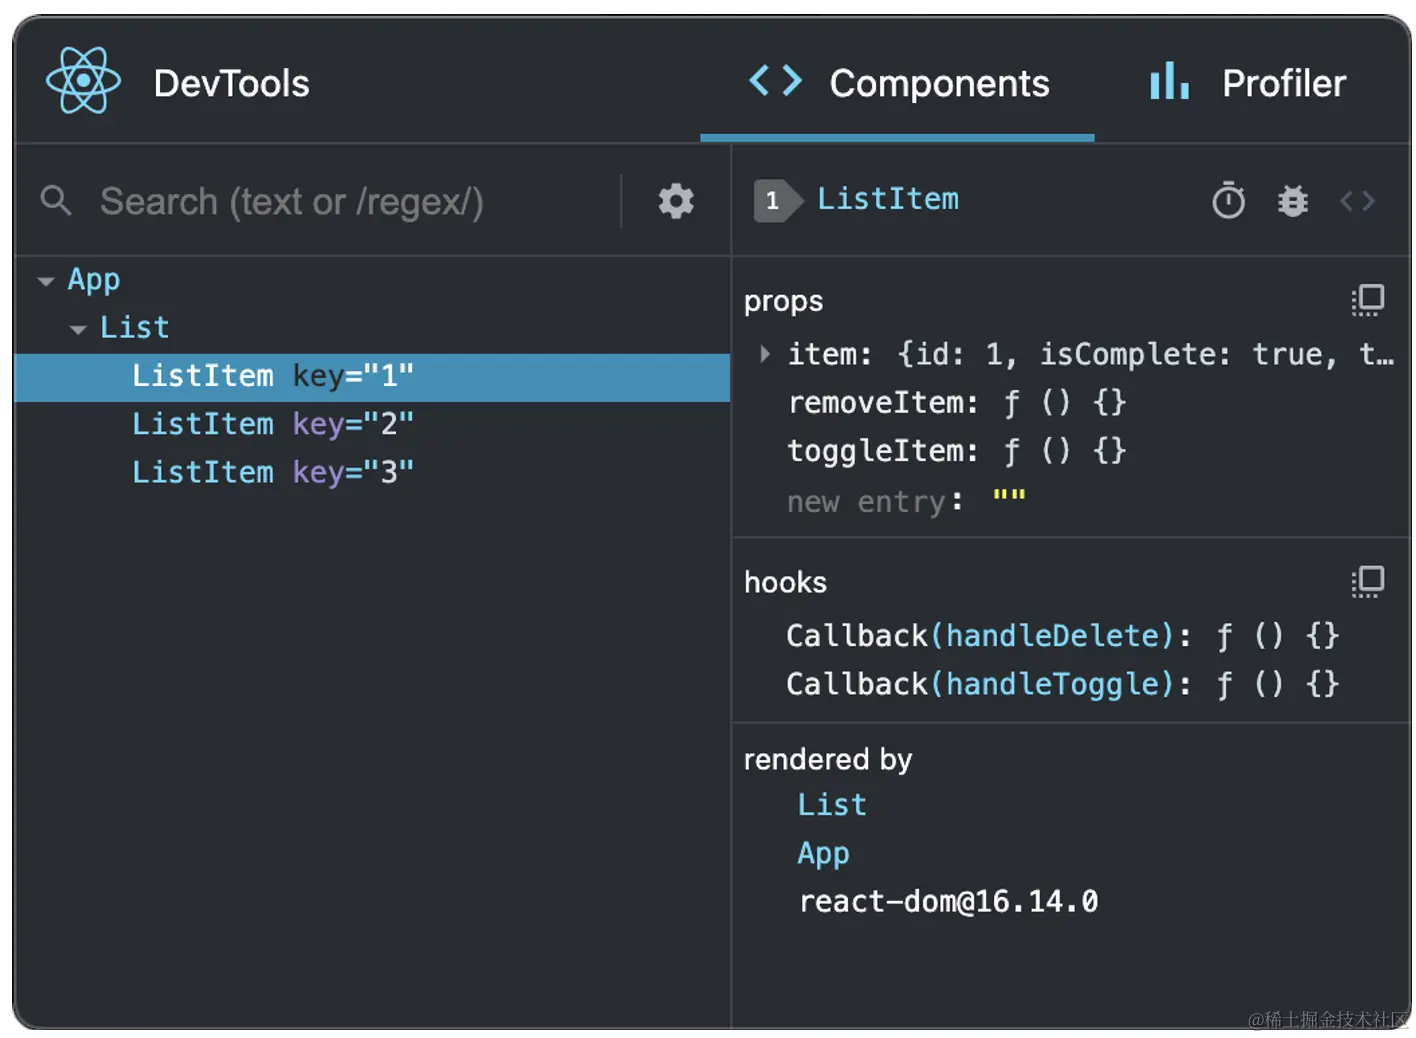Screen dimensions: 1416x1038
Task: Click the suspend stopwatch icon
Action: click(x=1228, y=201)
